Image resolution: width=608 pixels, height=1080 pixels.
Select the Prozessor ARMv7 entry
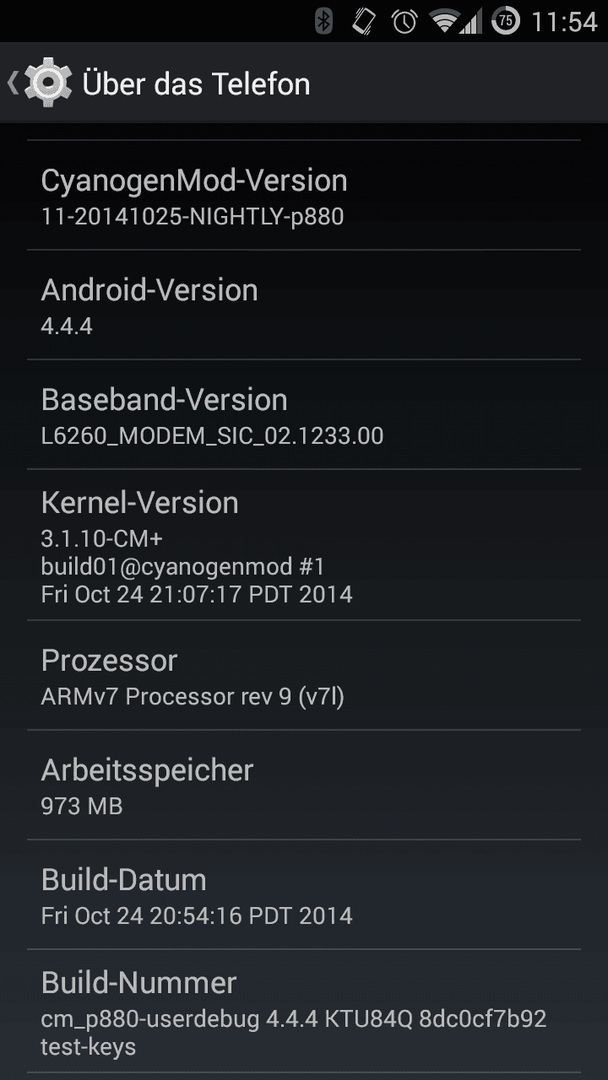click(304, 675)
